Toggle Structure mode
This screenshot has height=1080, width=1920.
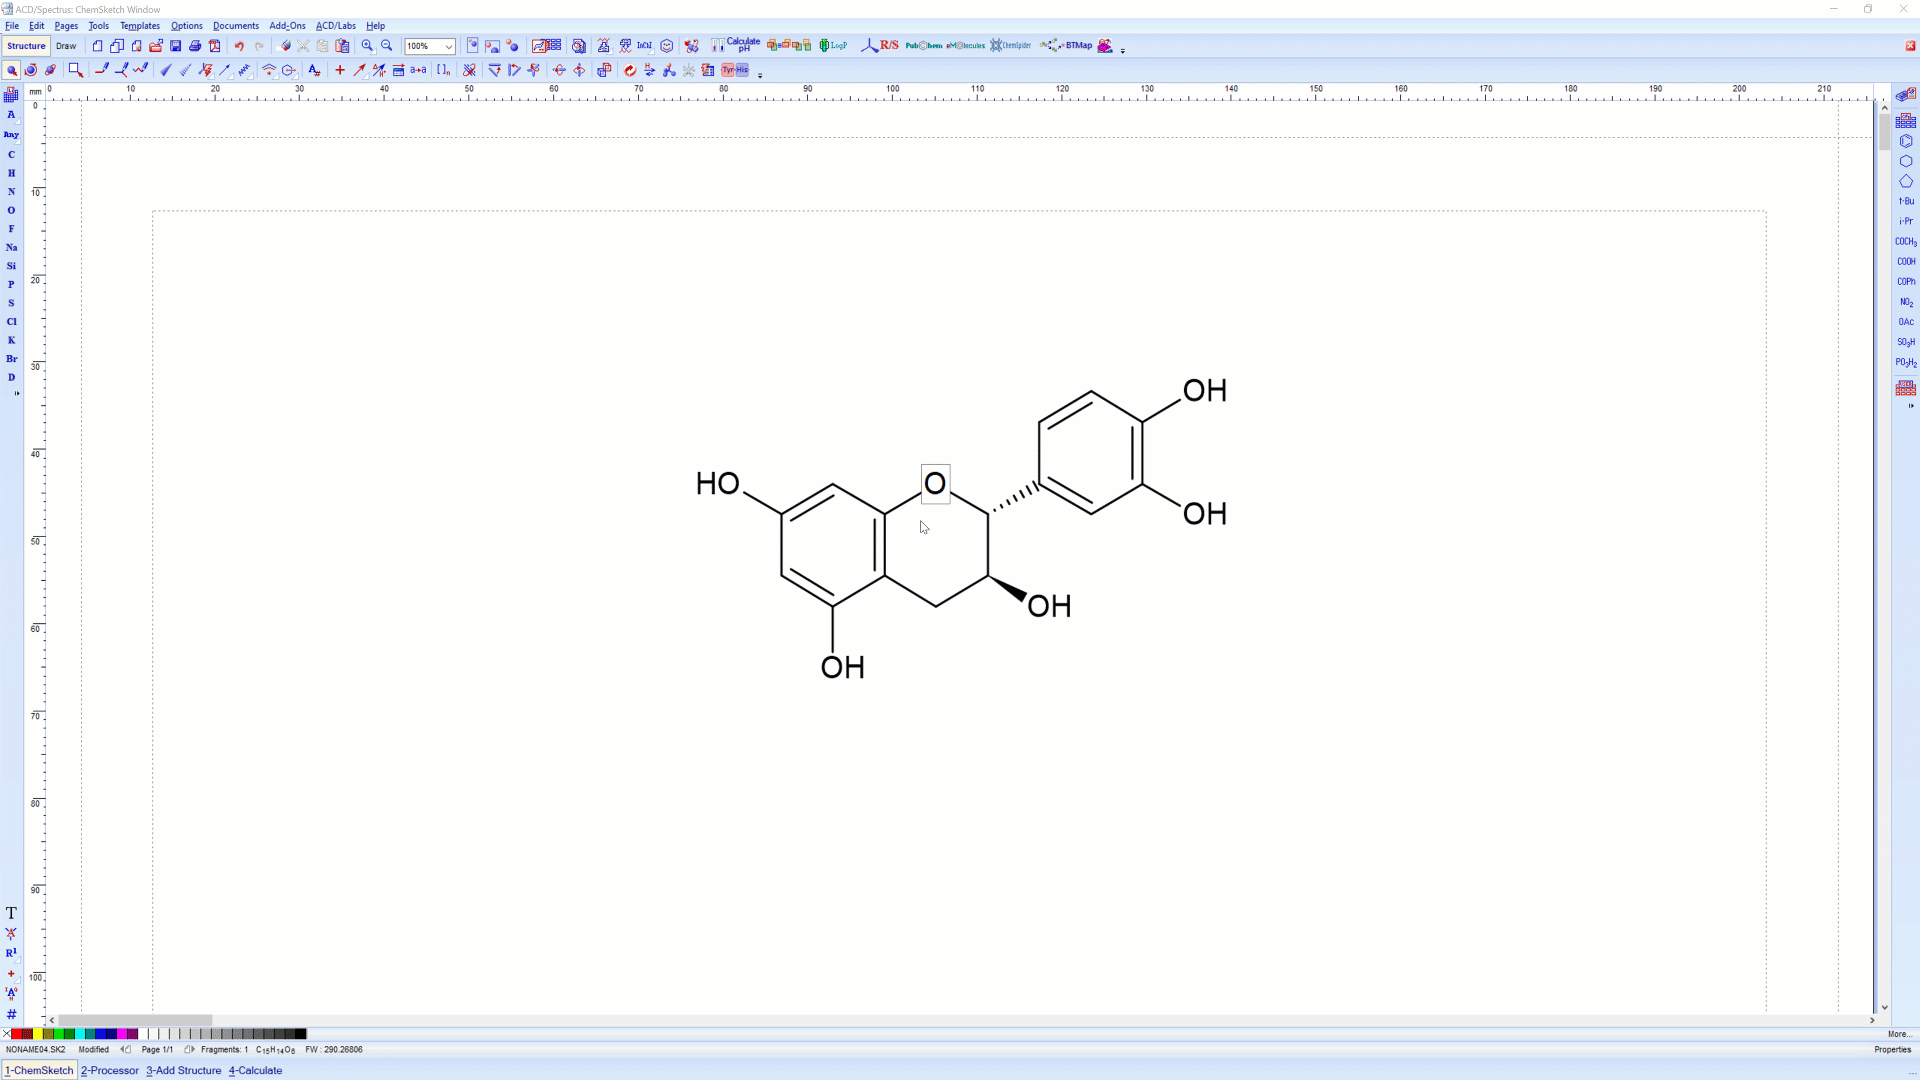tap(26, 46)
